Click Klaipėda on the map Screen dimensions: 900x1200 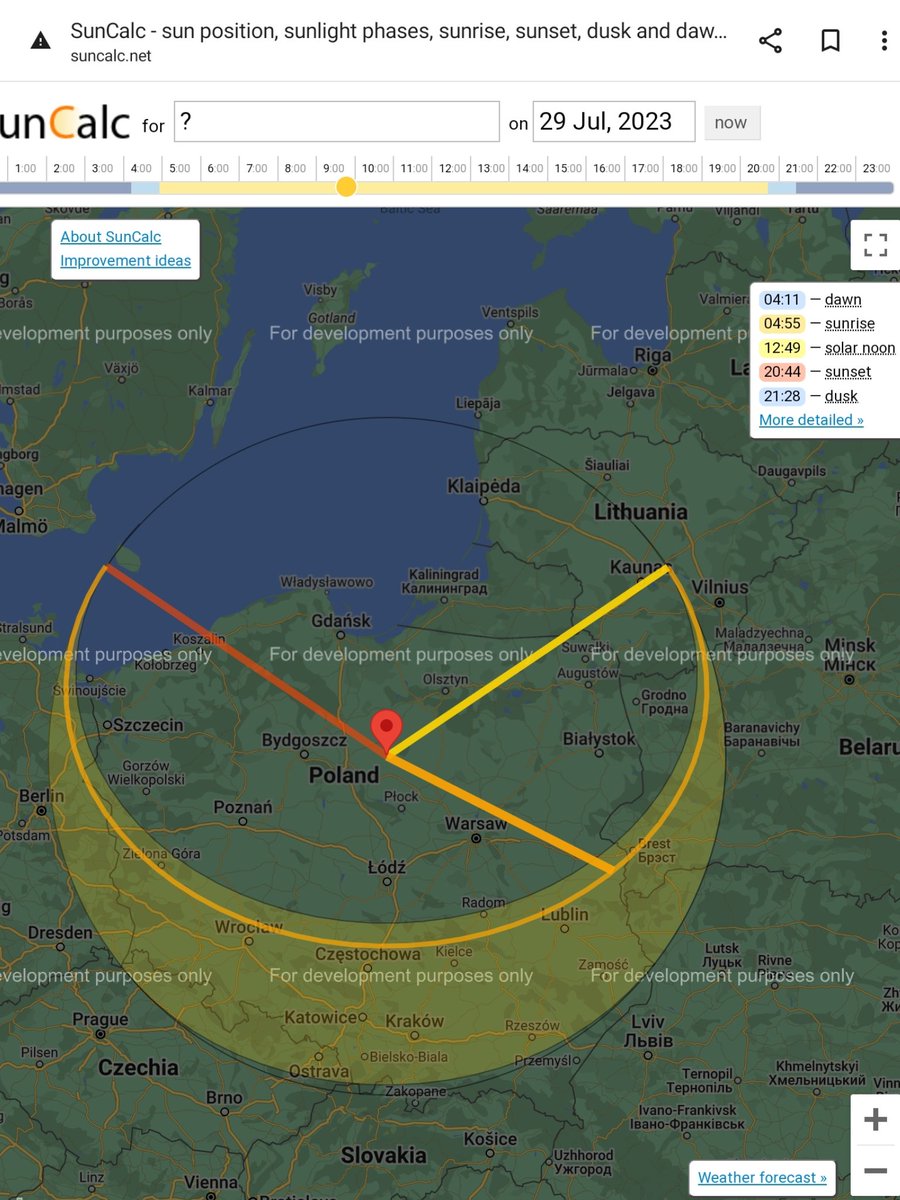tap(484, 486)
